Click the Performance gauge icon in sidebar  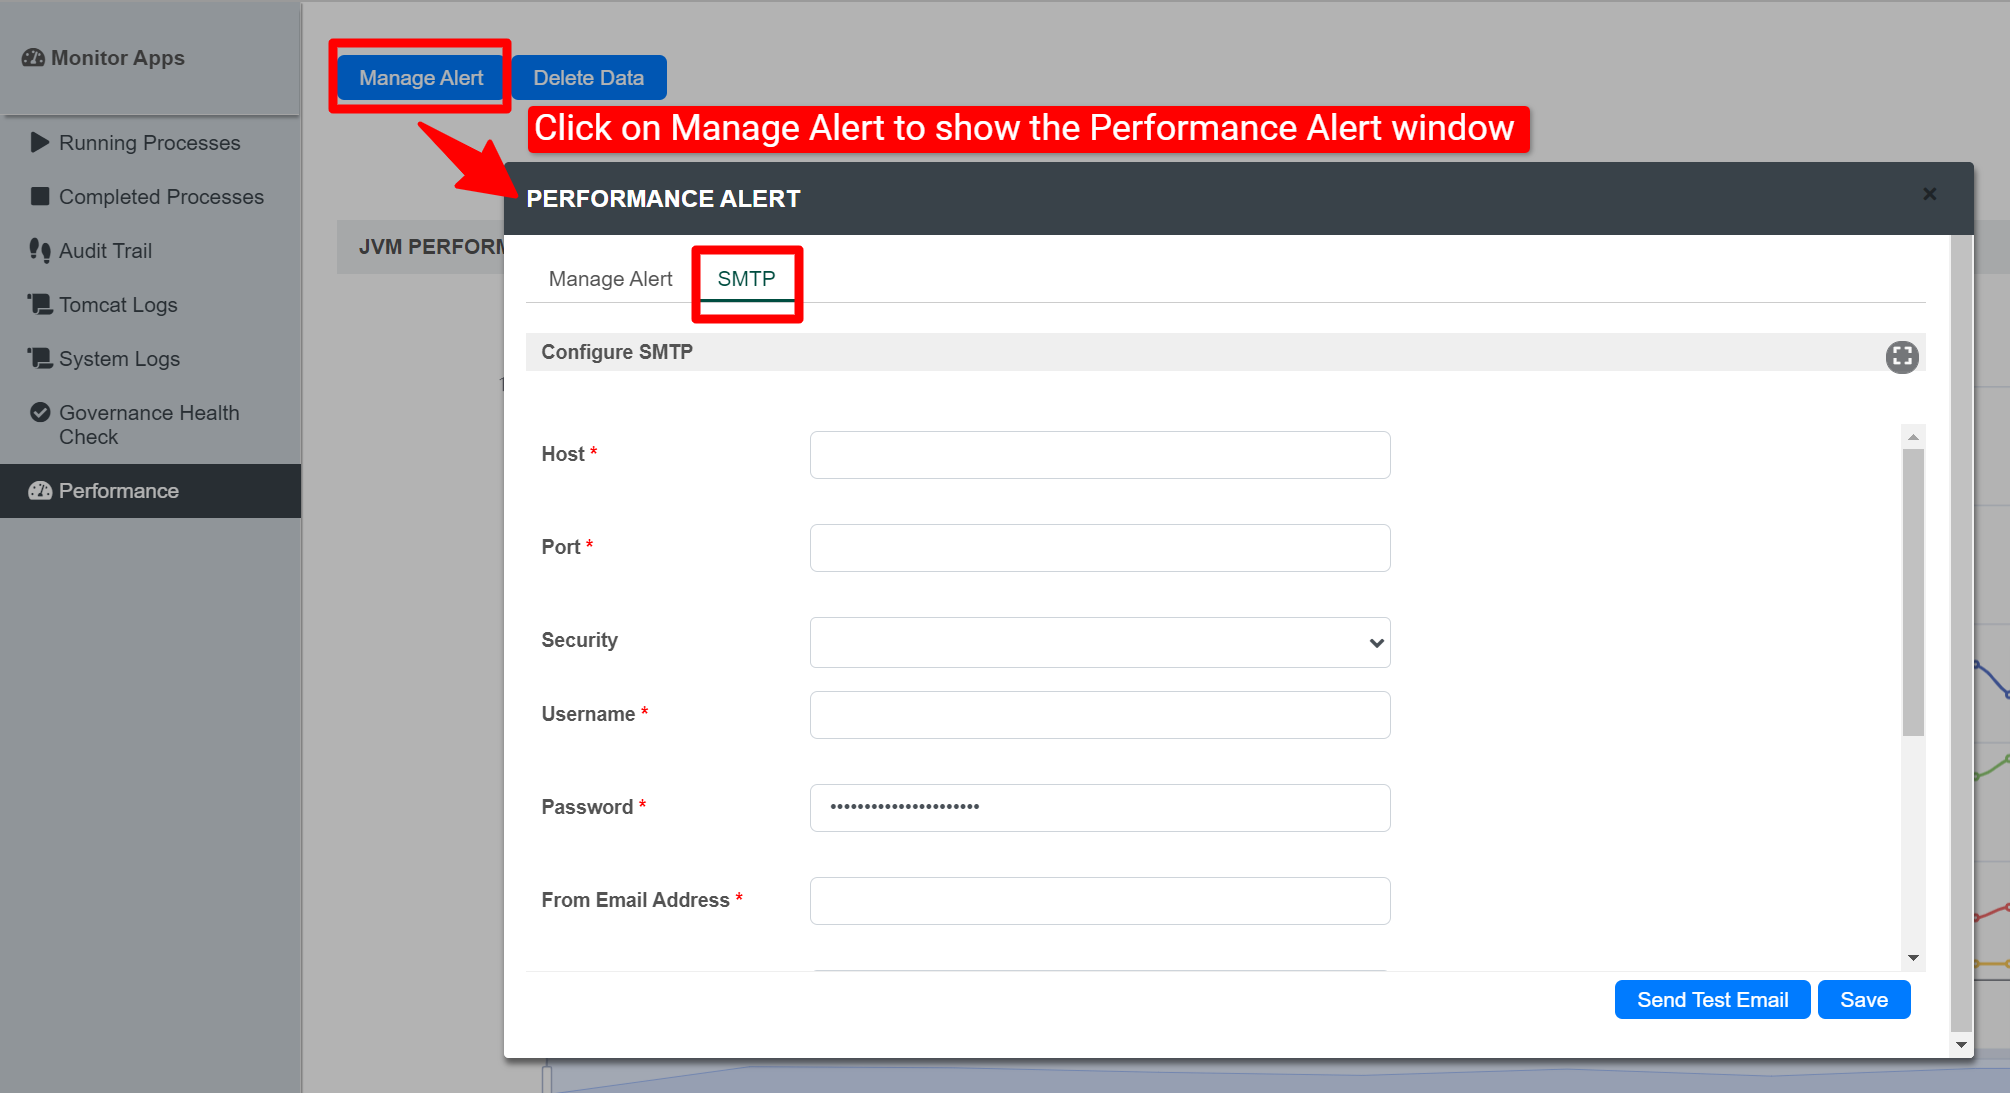(x=40, y=491)
